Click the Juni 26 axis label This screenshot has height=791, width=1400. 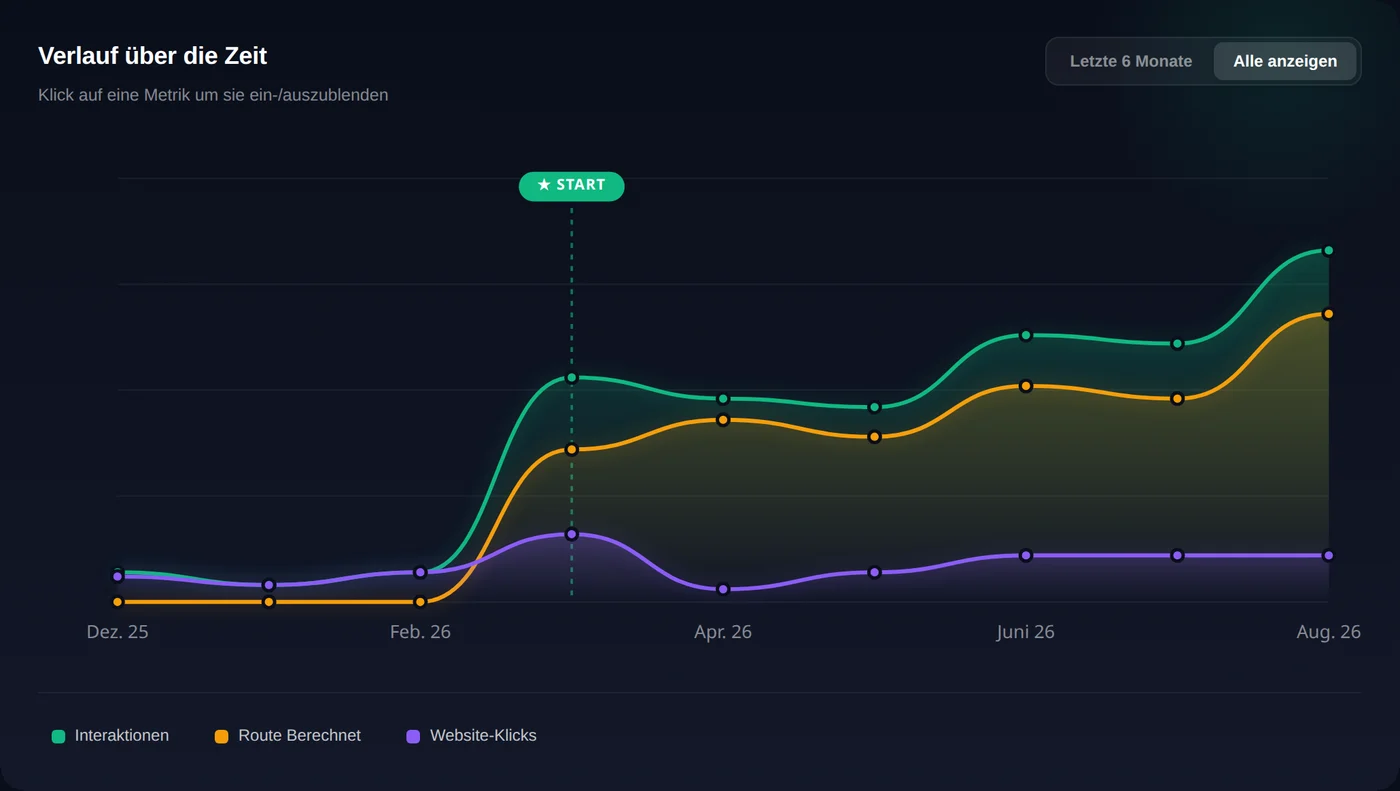[x=1026, y=632]
